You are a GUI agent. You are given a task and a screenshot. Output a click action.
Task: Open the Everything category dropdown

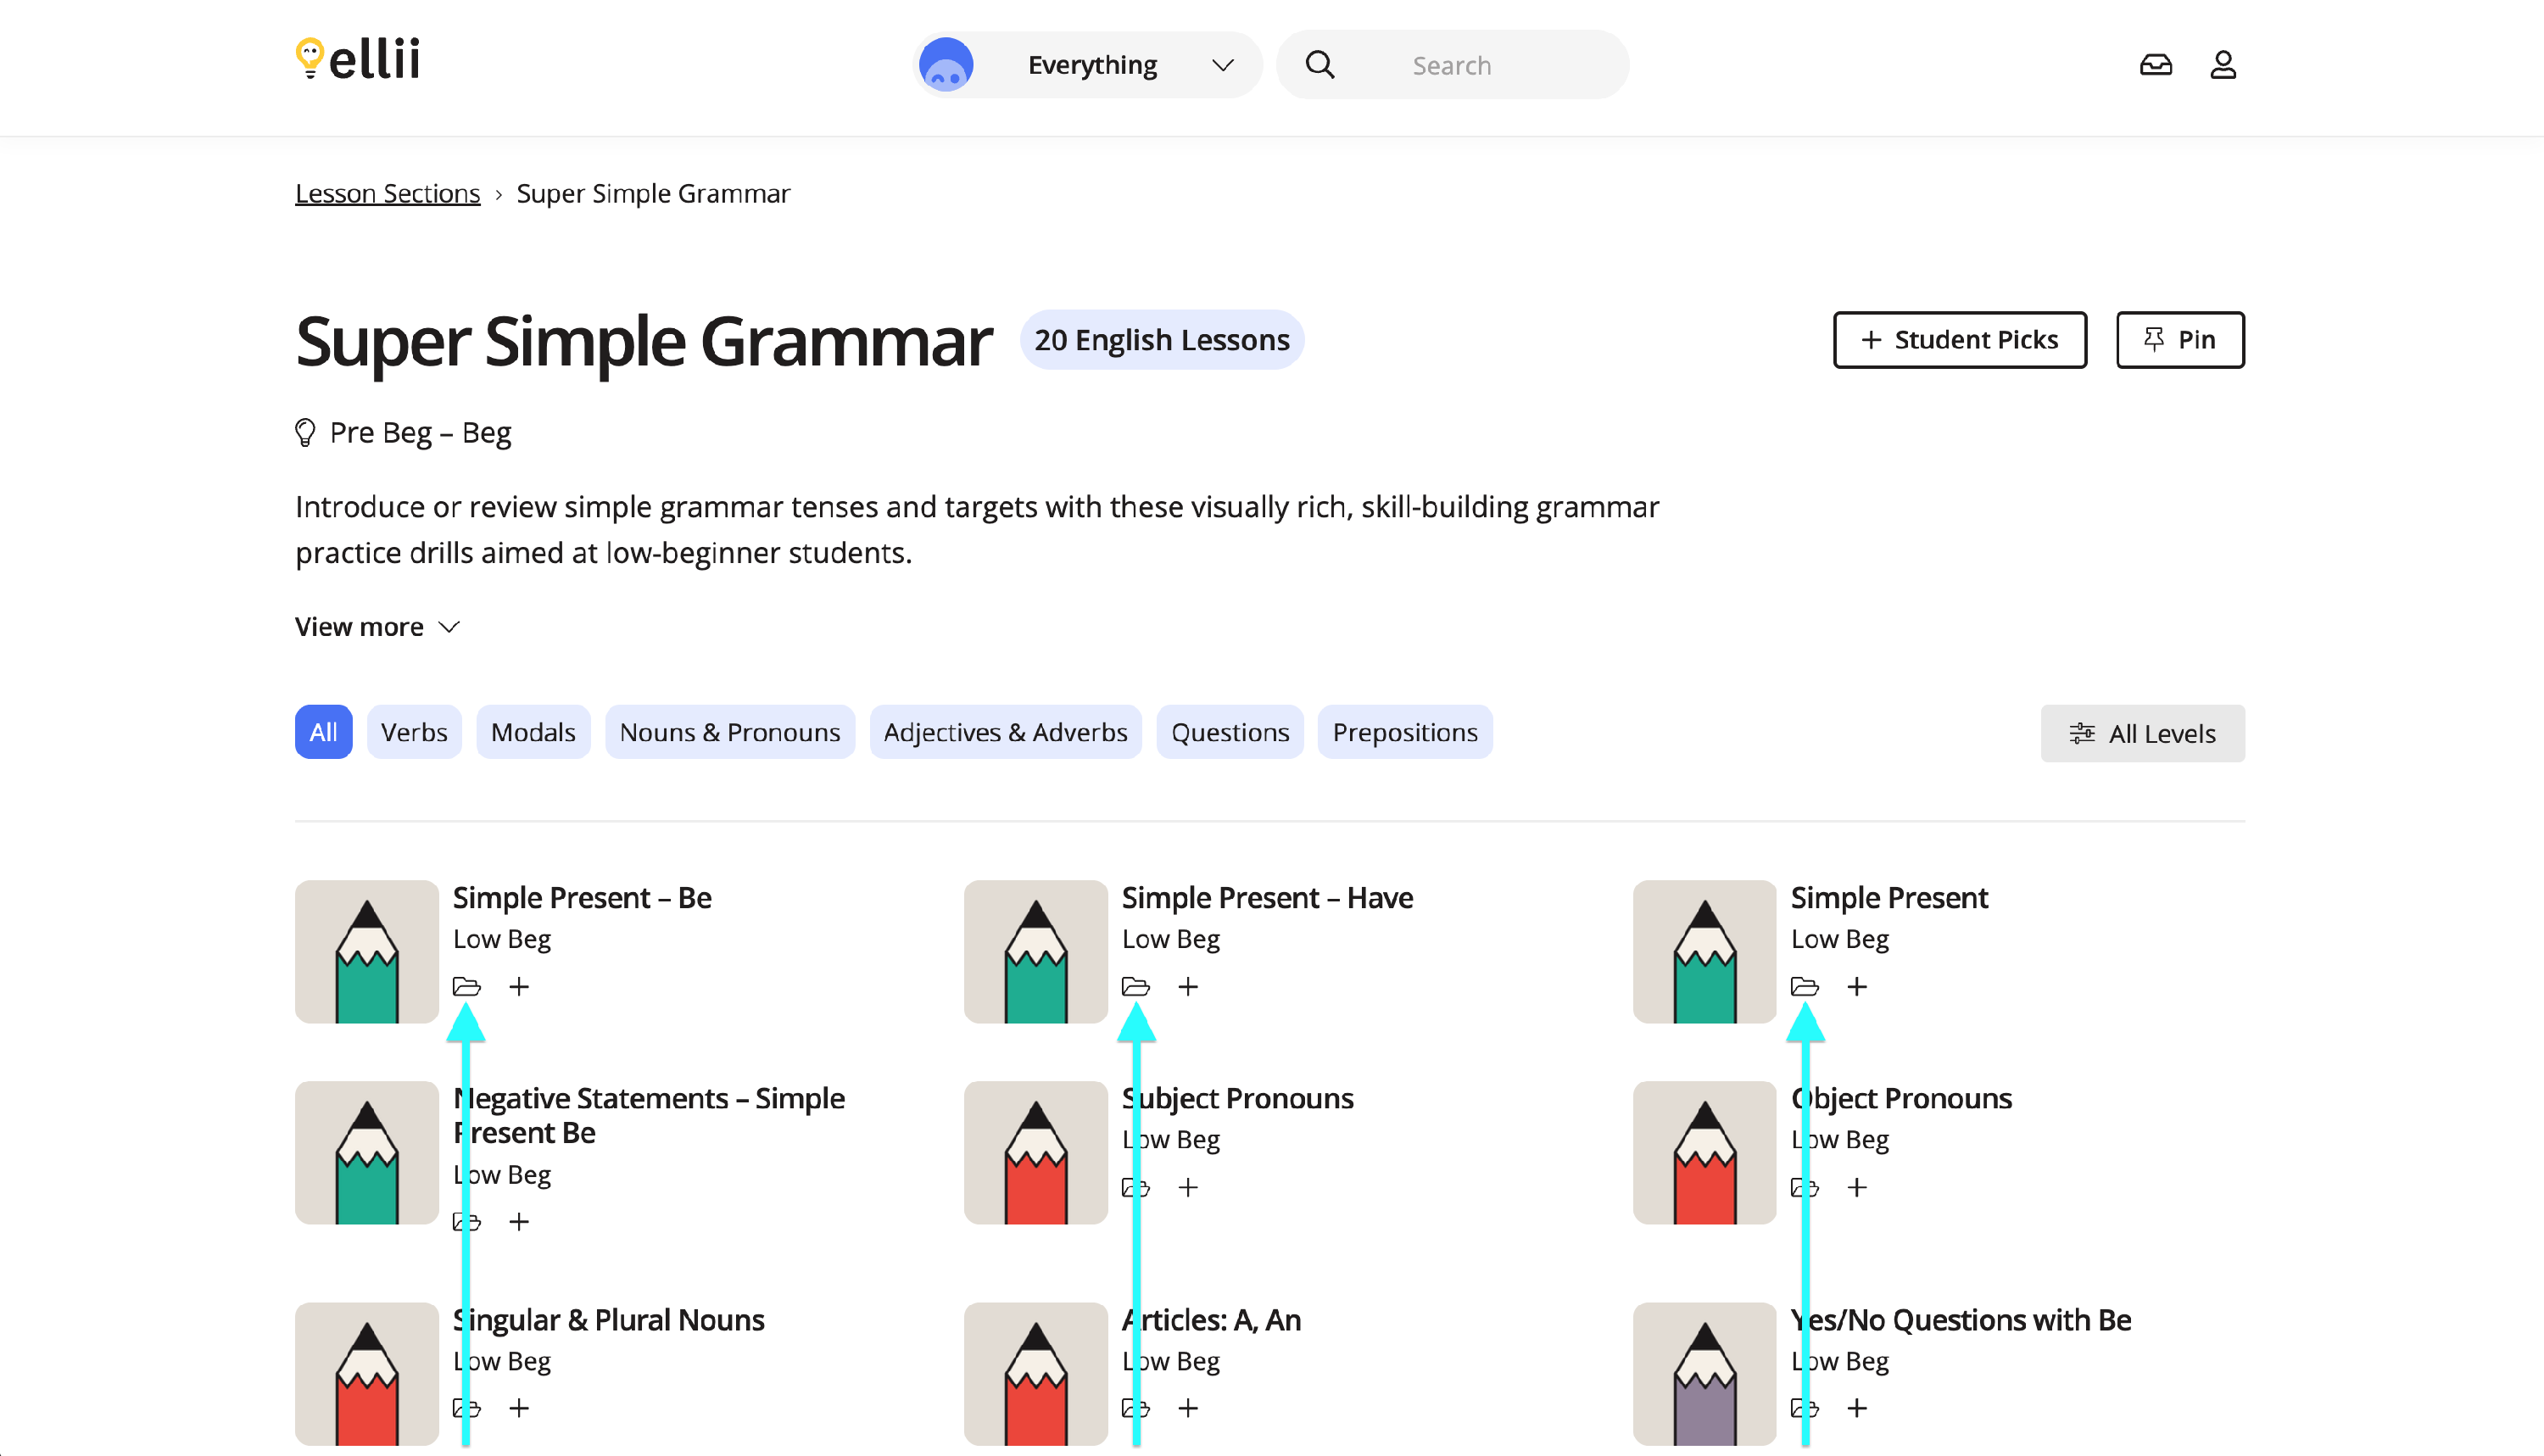(1089, 65)
